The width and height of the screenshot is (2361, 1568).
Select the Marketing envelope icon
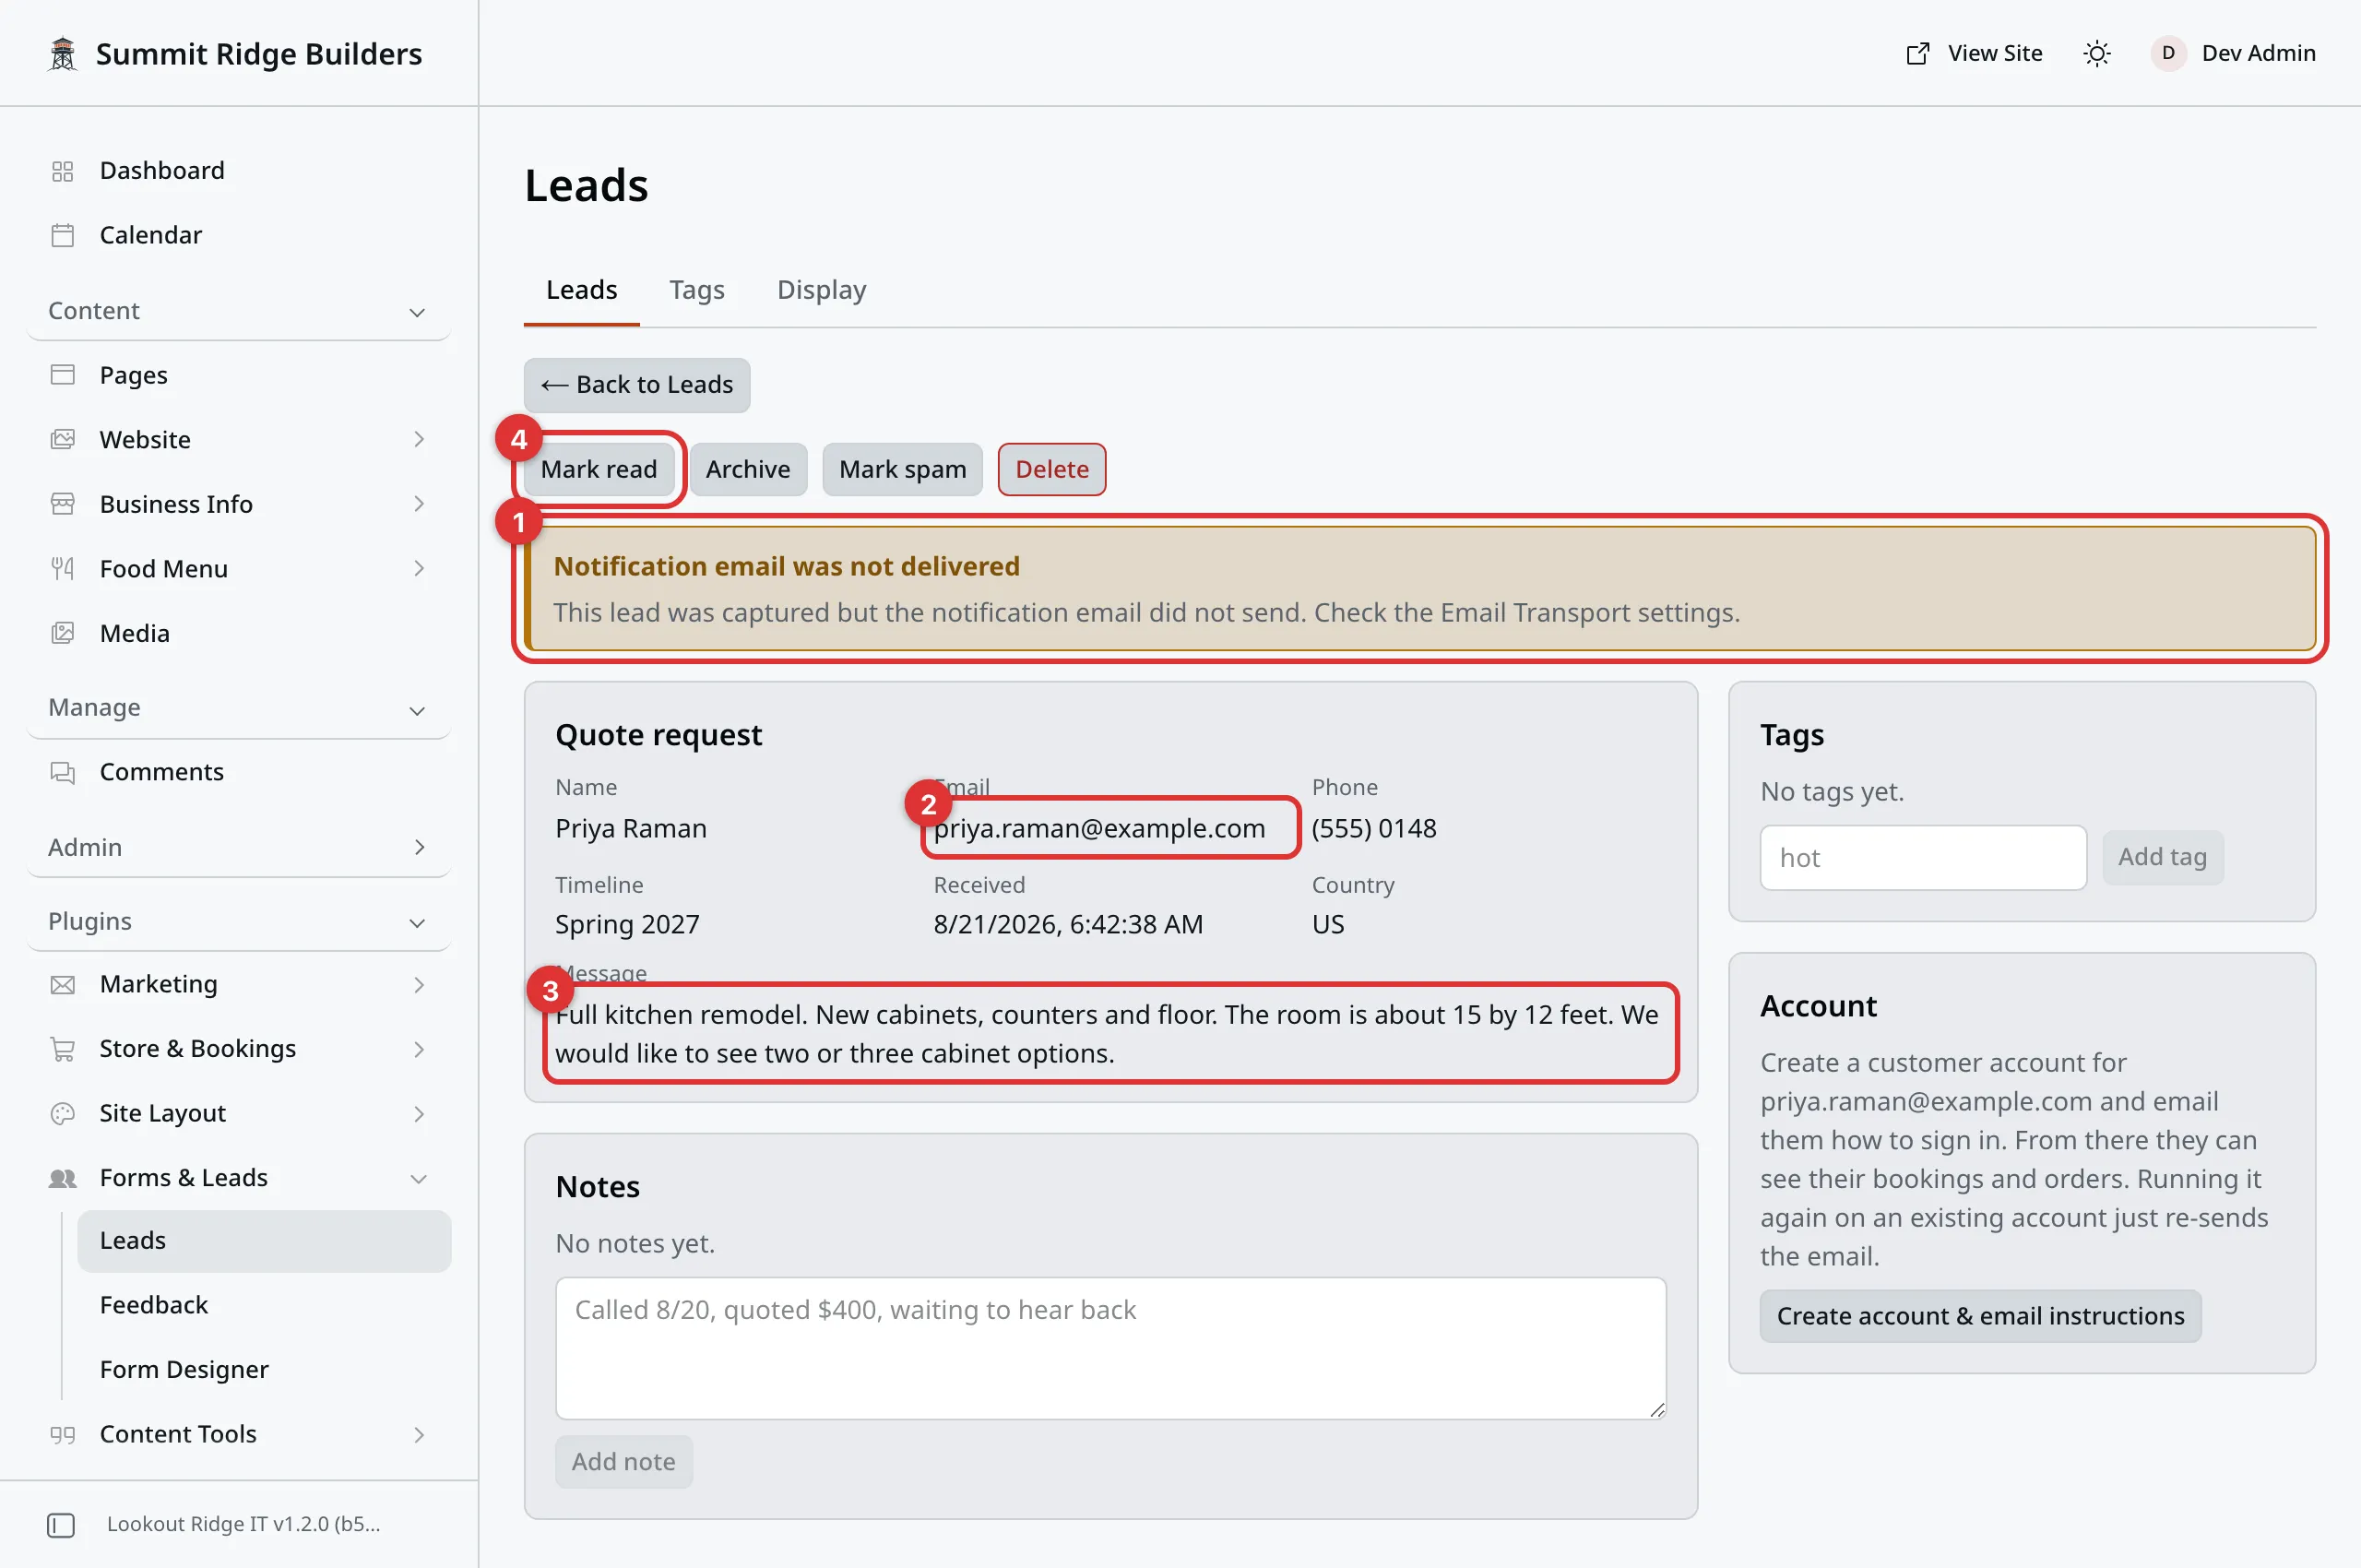tap(62, 985)
